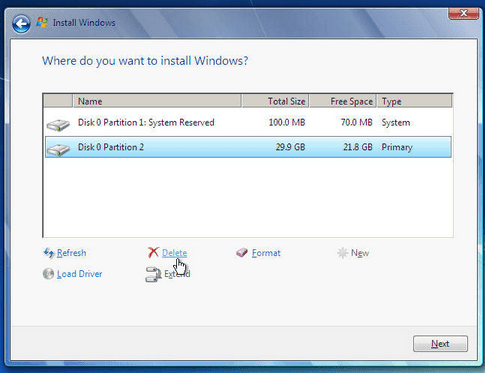Click the Windows flag logo in title bar
490x373 pixels.
[42, 22]
